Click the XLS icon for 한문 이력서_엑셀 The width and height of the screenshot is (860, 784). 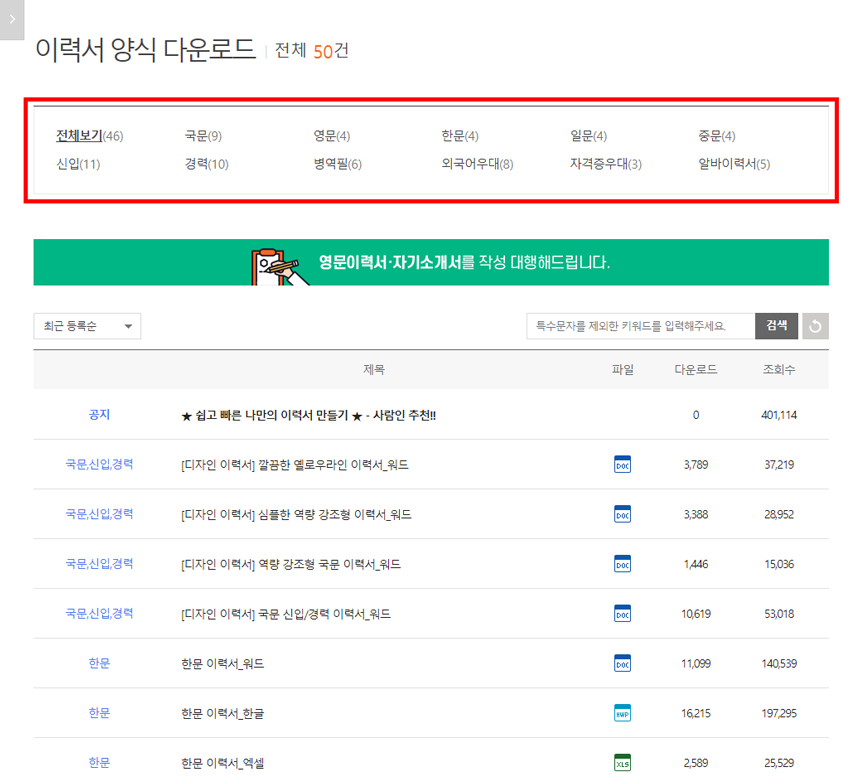[622, 763]
